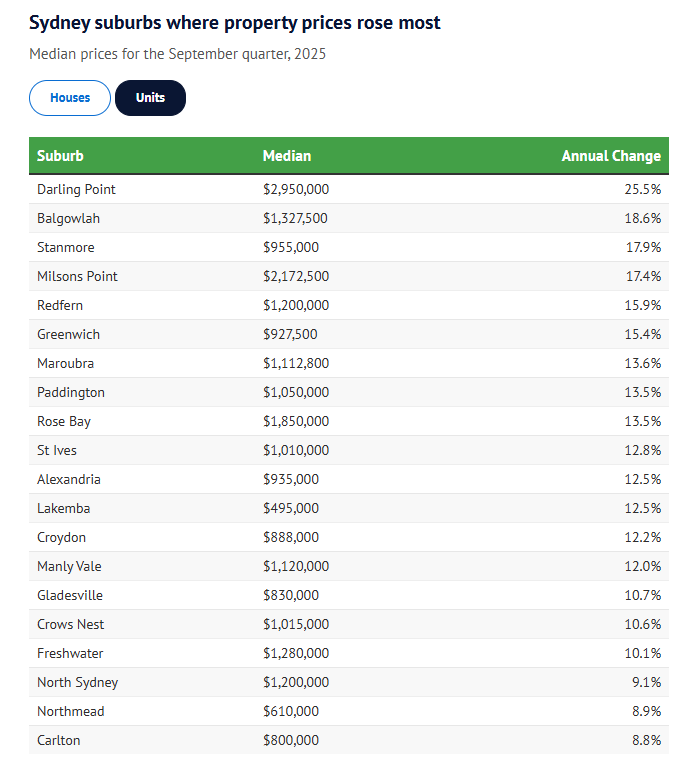Click the Stanmore median price $955,000
The height and width of the screenshot is (768, 697).
291,247
